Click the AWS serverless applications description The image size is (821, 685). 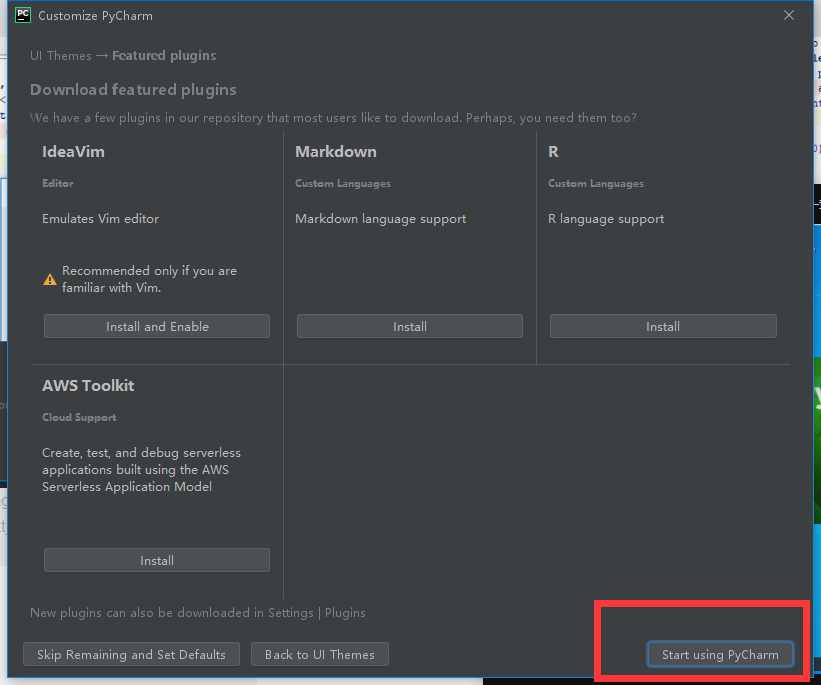click(141, 470)
